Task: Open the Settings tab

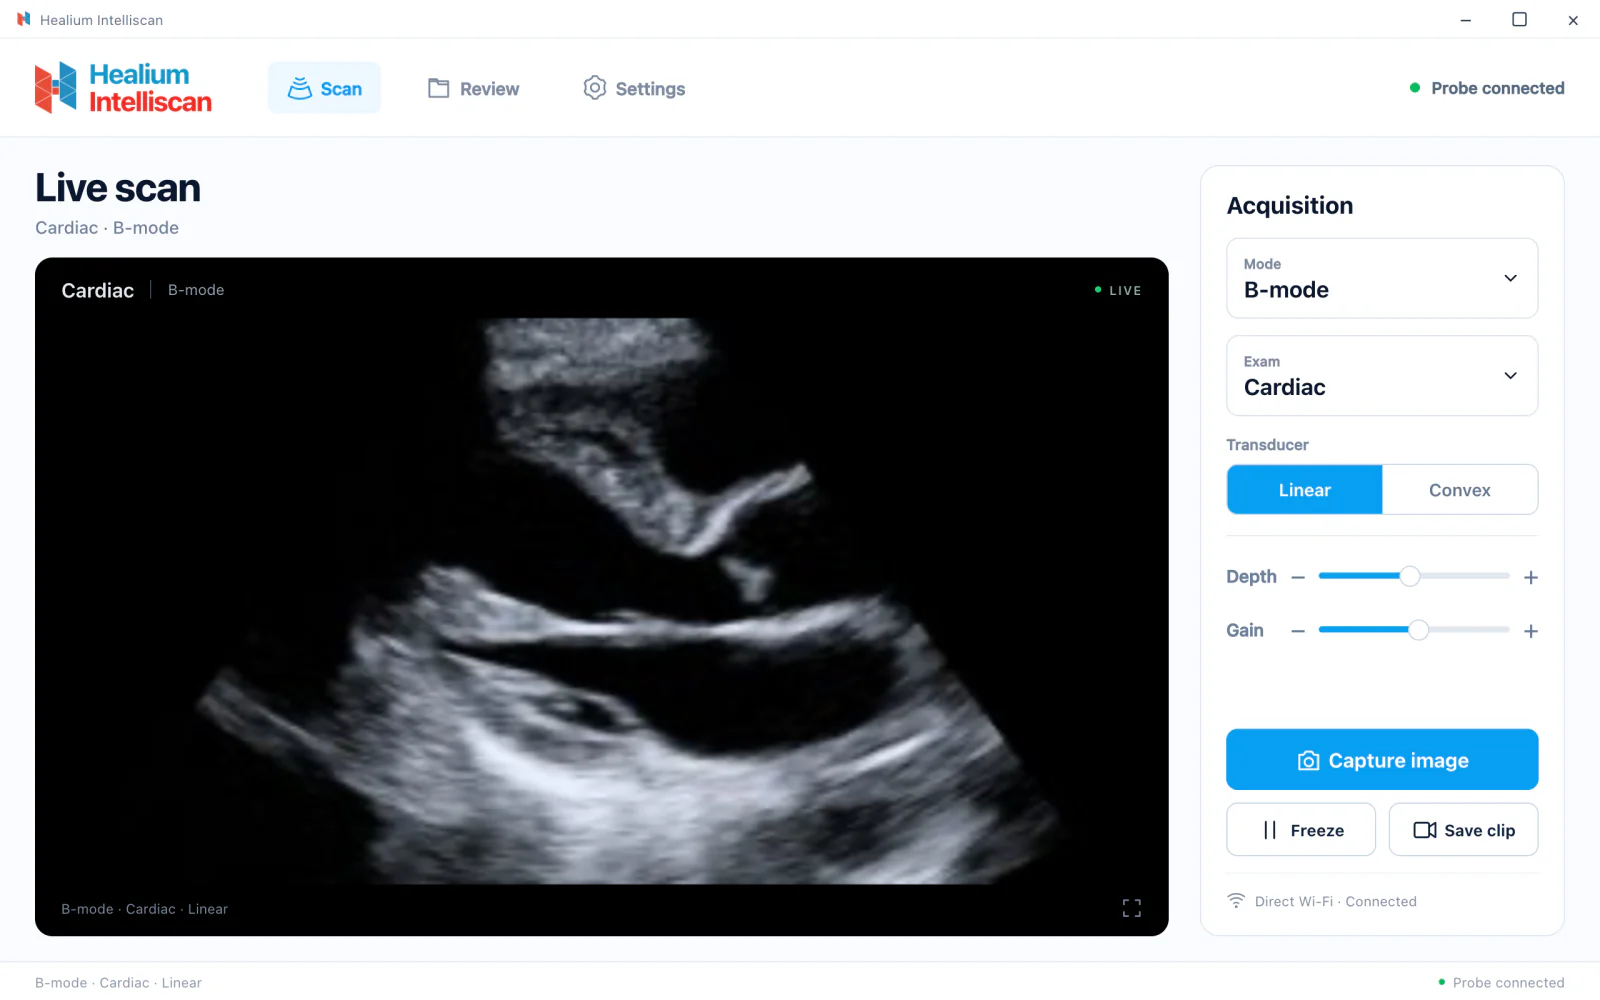Action: [x=634, y=88]
